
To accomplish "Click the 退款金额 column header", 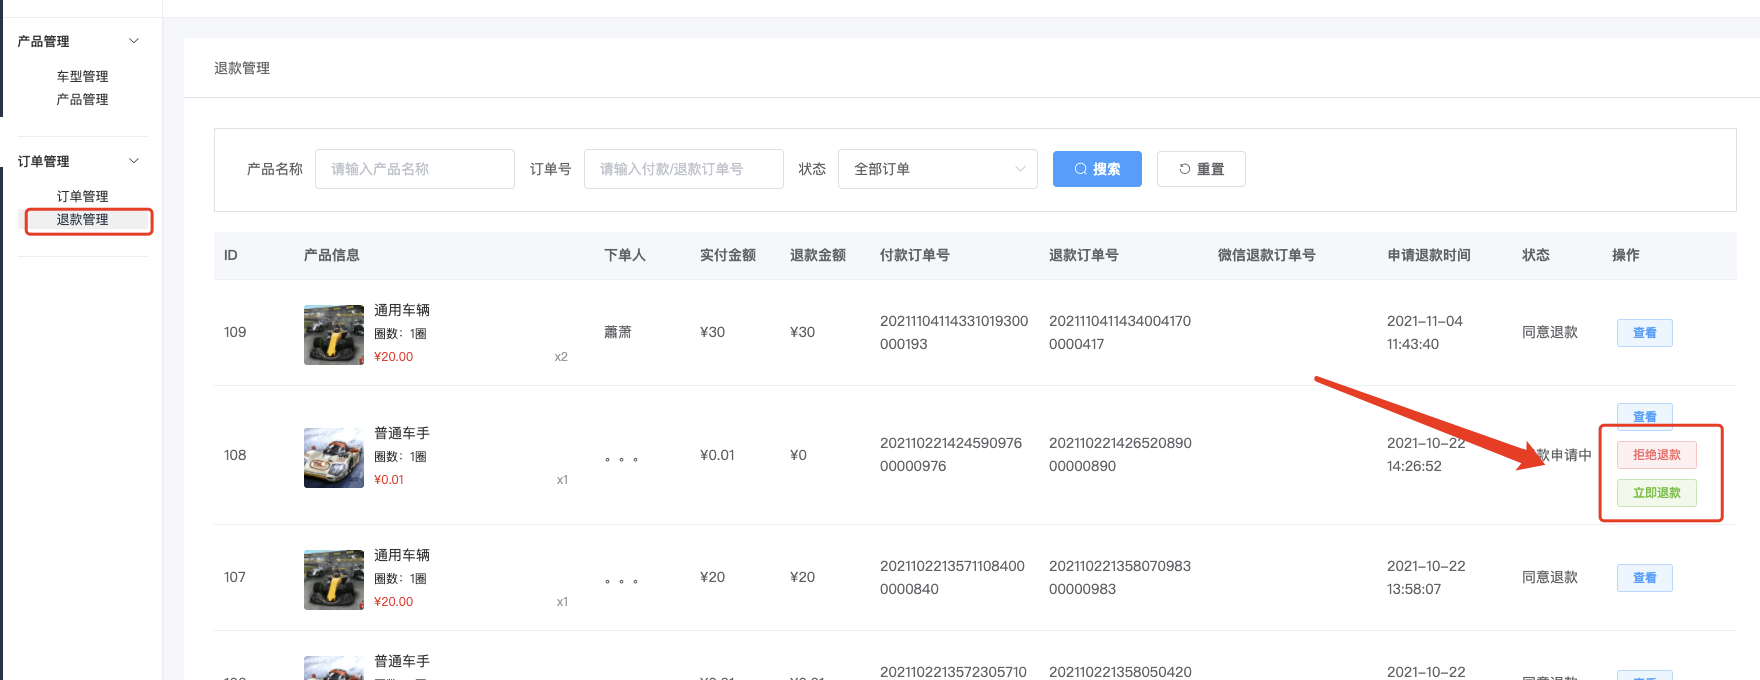I will click(818, 255).
